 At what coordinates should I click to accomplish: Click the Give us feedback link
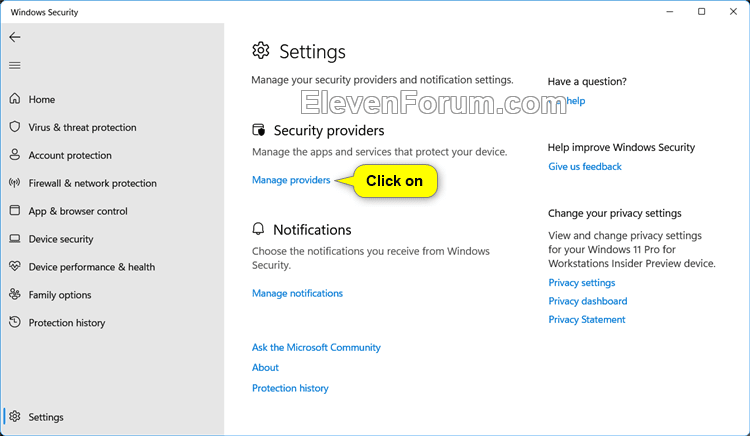585,167
